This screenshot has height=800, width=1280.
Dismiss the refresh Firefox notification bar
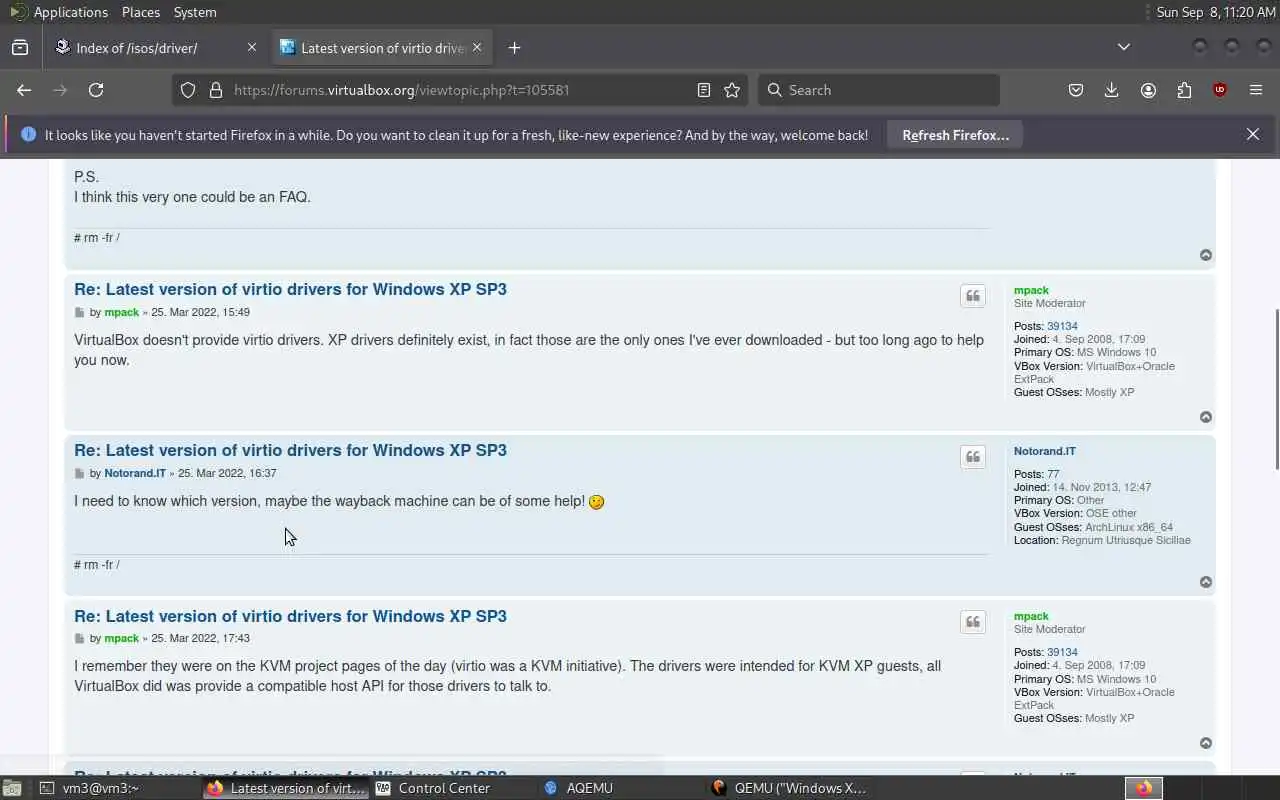pyautogui.click(x=1252, y=134)
